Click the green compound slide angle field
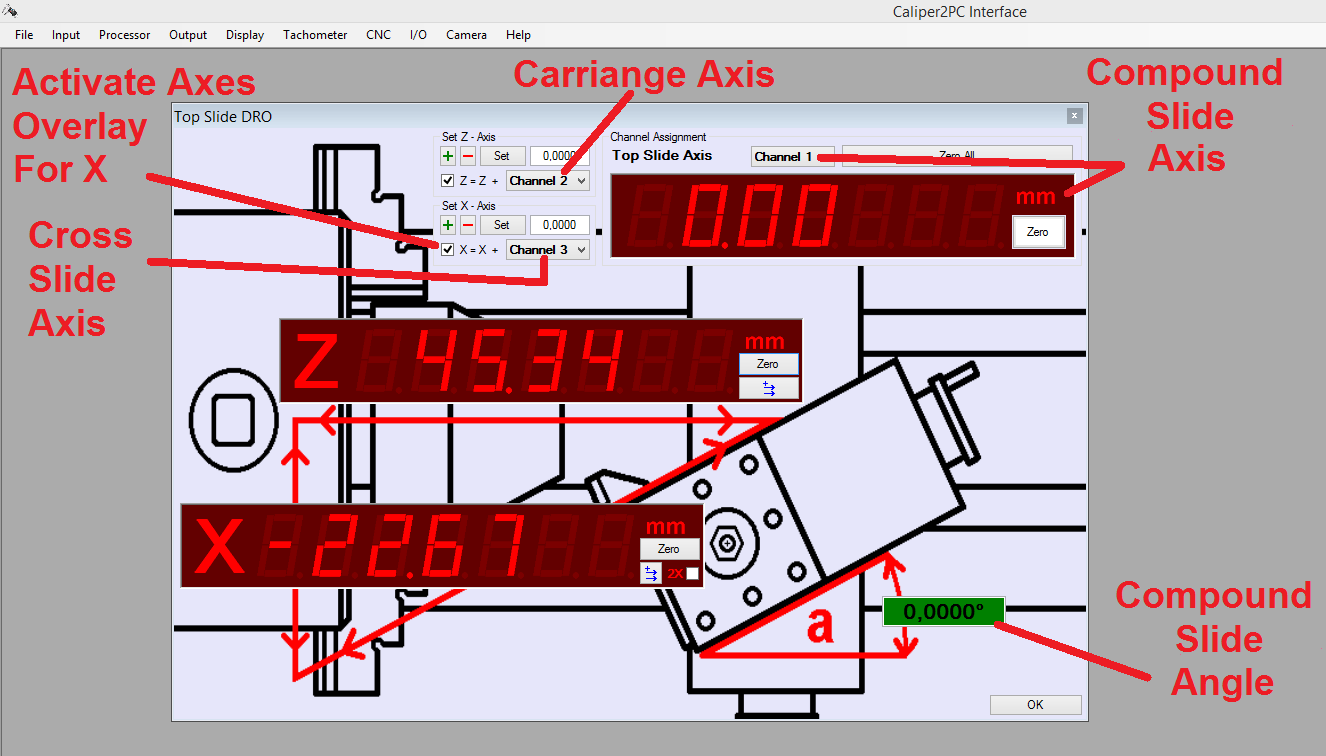The image size is (1326, 756). tap(943, 611)
